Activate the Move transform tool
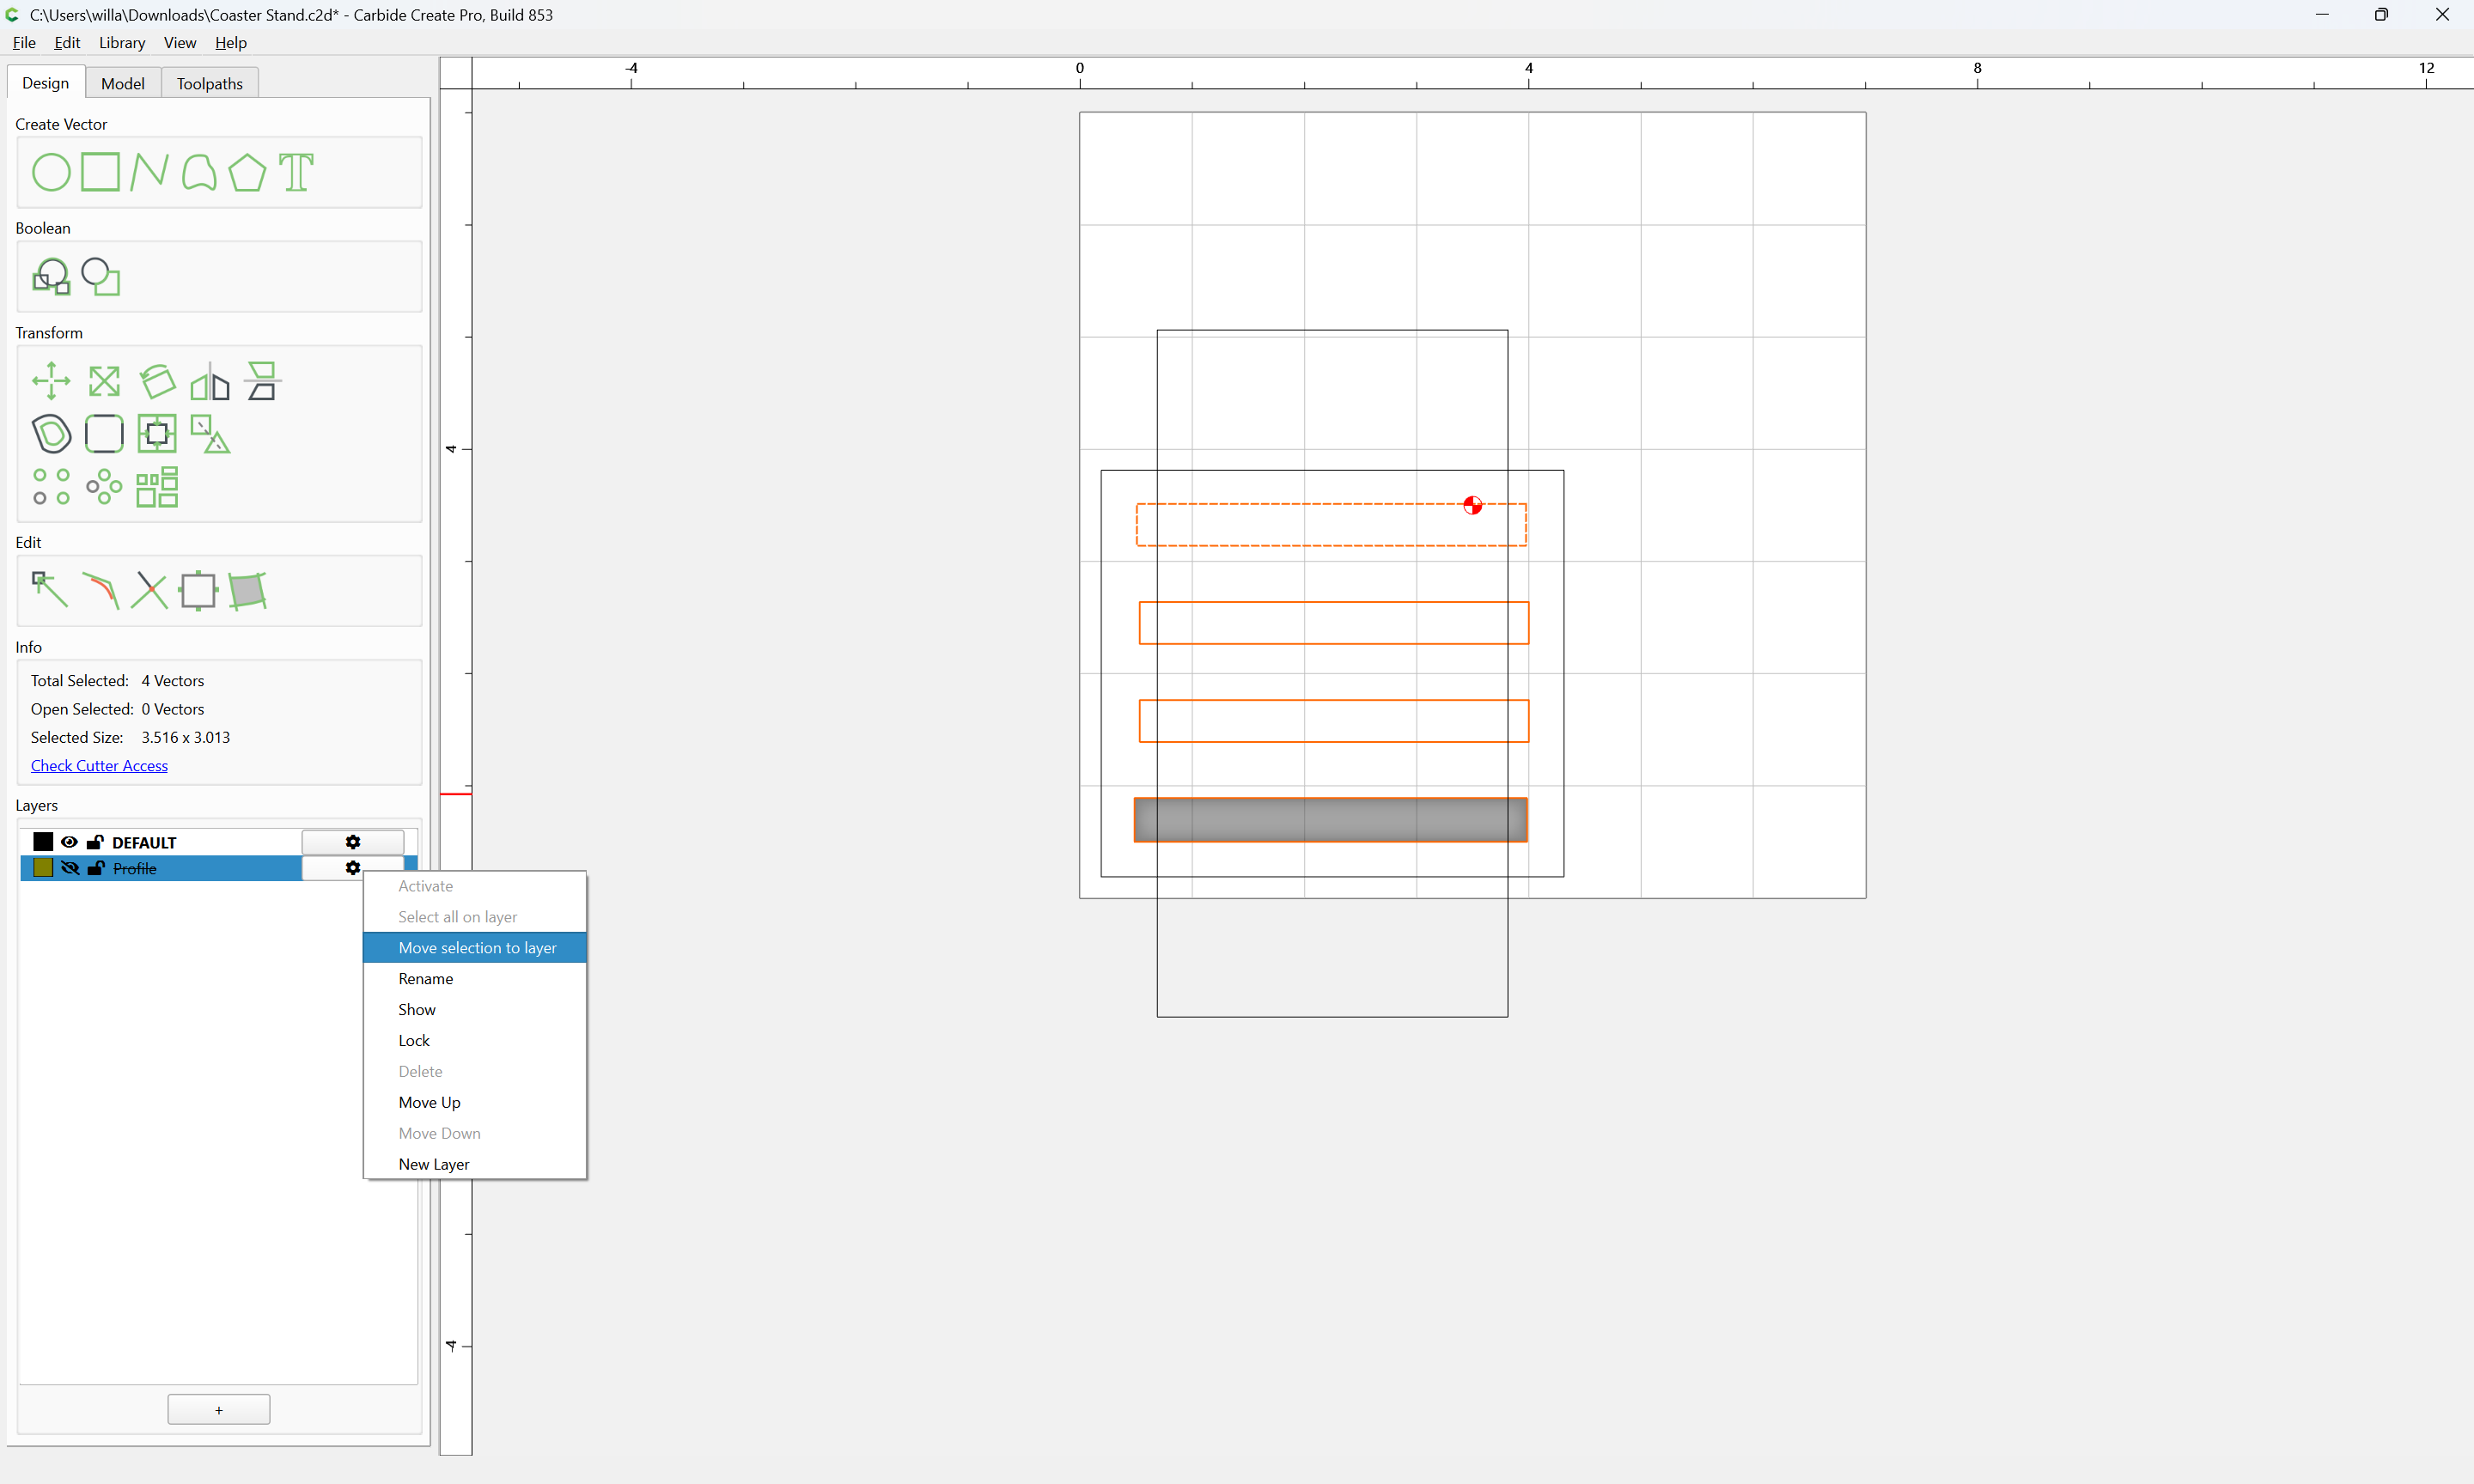The height and width of the screenshot is (1484, 2474). click(x=51, y=381)
